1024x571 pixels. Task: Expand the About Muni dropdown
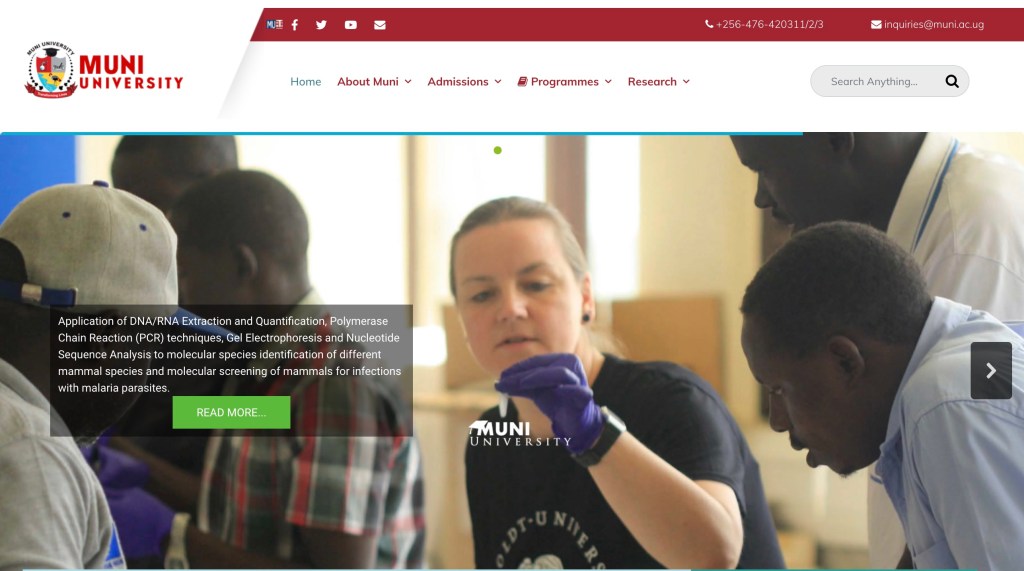pyautogui.click(x=374, y=82)
